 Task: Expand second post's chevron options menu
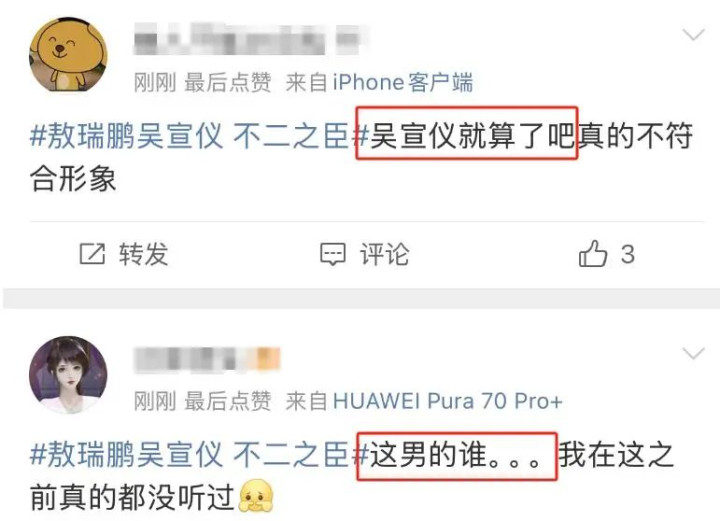tap(693, 353)
